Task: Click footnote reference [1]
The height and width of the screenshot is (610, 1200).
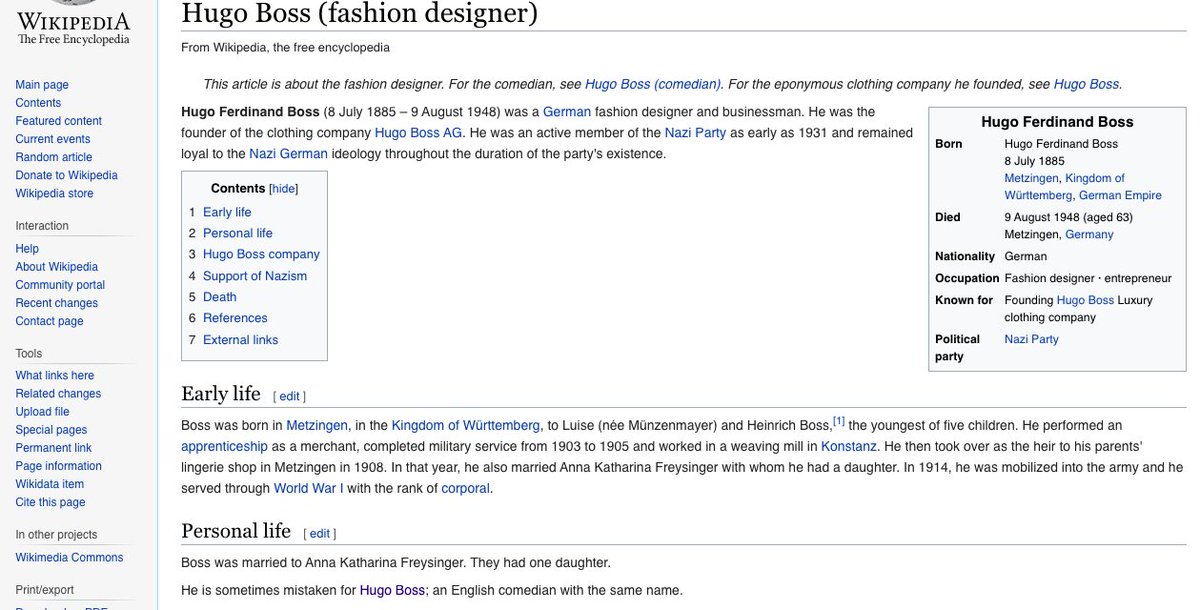Action: [839, 421]
